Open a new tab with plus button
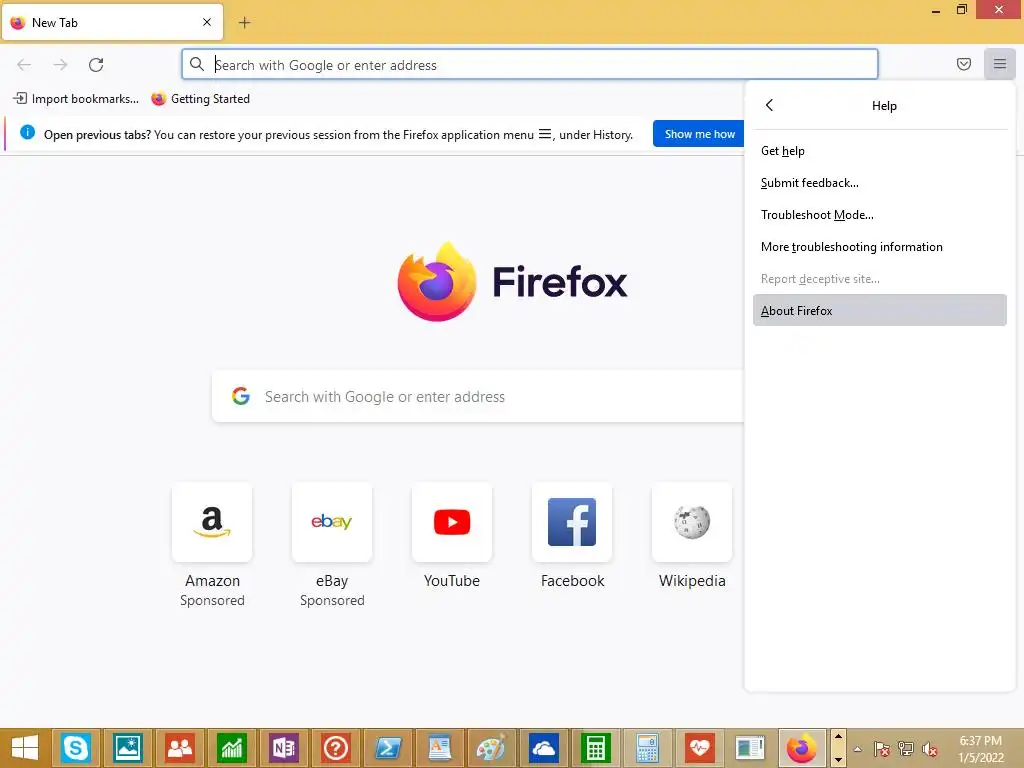 (244, 23)
